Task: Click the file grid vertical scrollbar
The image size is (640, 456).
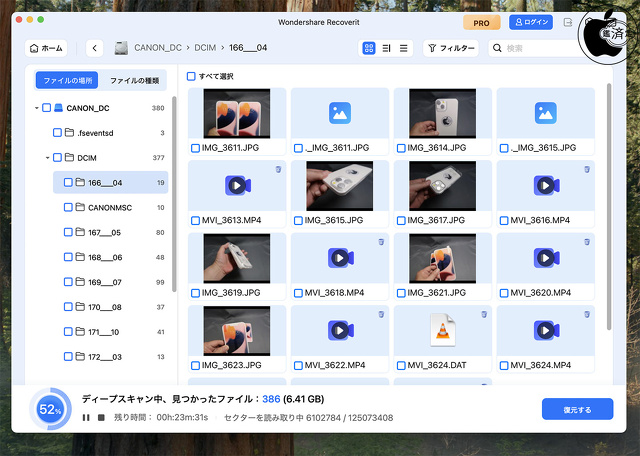Action: (x=609, y=206)
